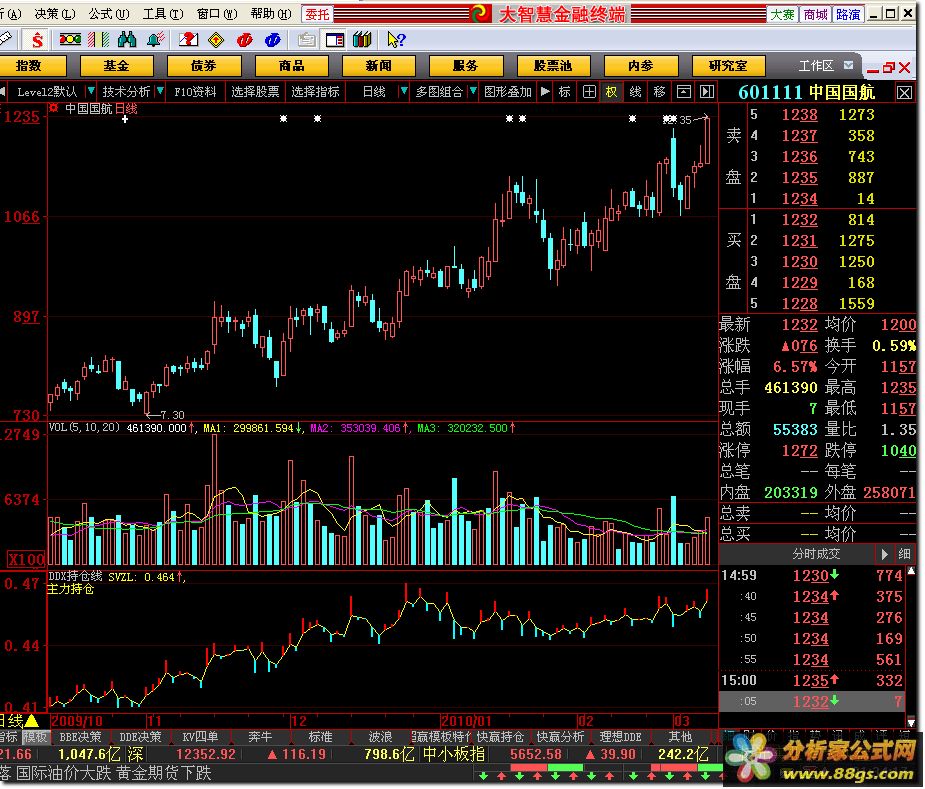Close the 中国国航 quote panel X box
925x789 pixels.
(904, 93)
